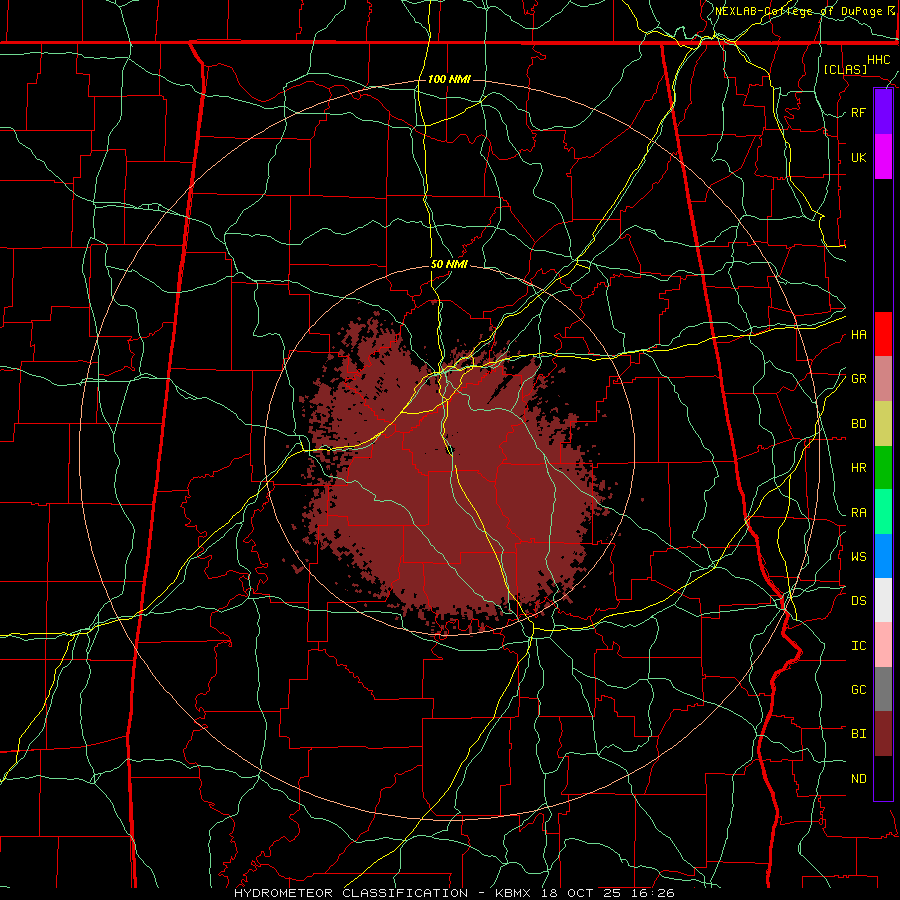This screenshot has width=900, height=900.
Task: Click the HHC product code label
Action: pos(879,60)
